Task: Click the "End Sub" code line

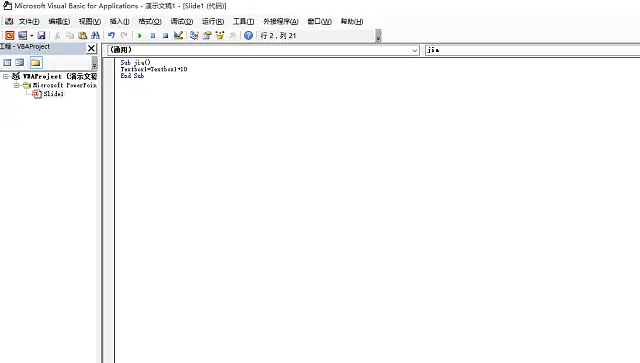Action: 132,76
